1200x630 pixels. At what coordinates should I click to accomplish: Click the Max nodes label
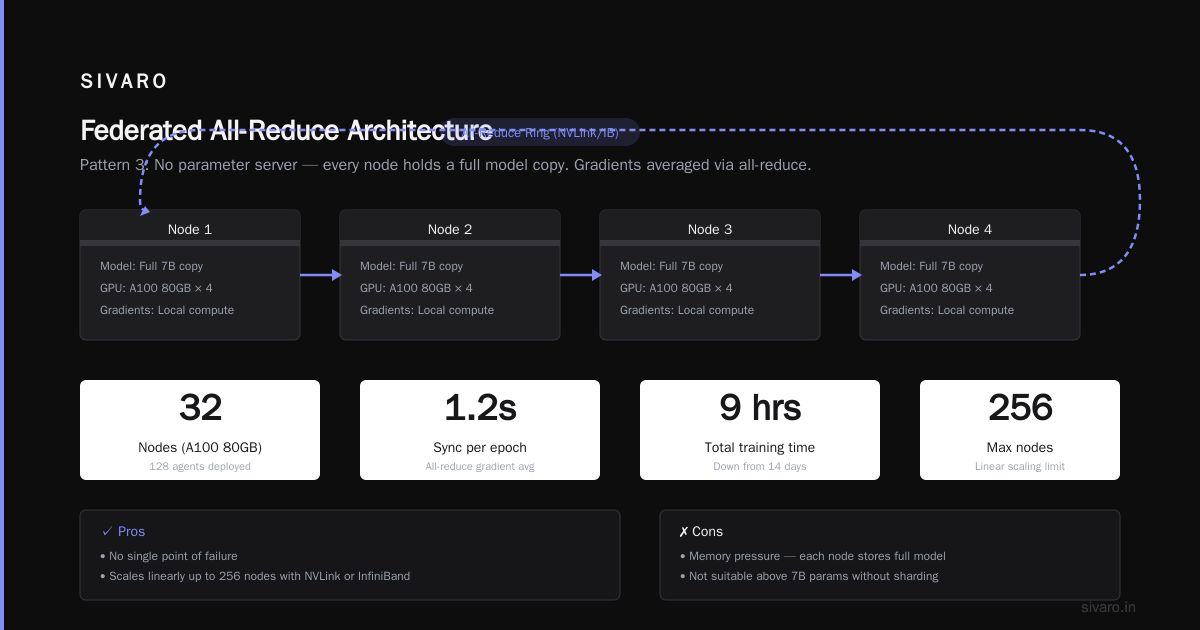point(1020,447)
